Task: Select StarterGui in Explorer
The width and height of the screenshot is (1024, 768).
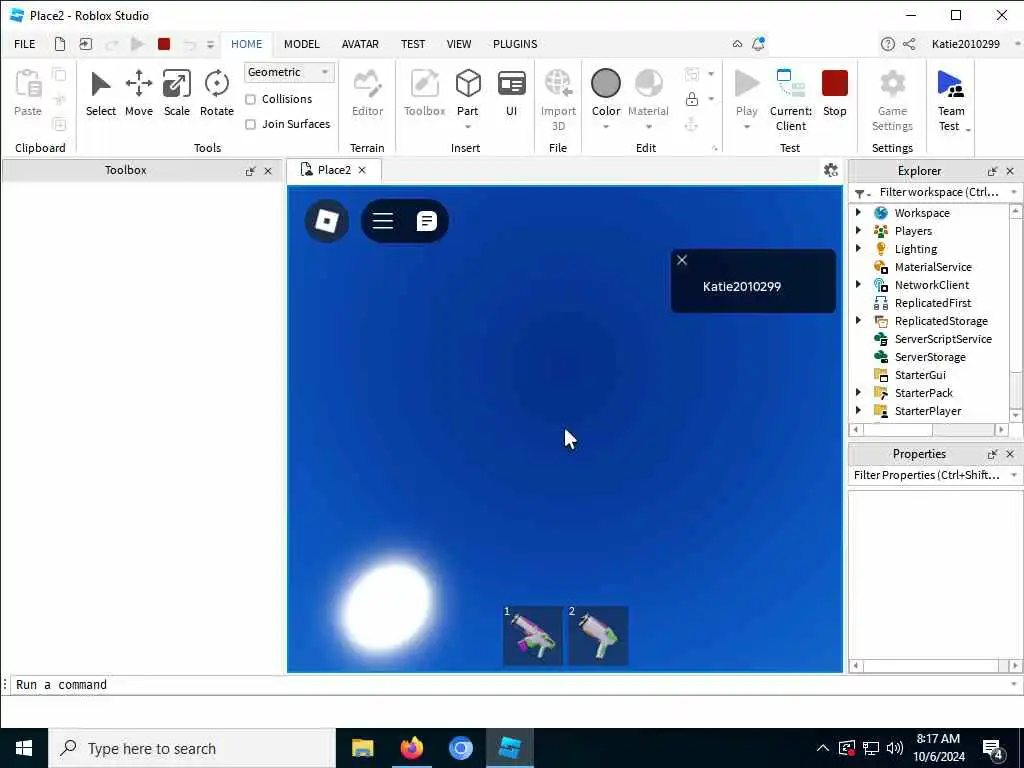Action: click(920, 374)
